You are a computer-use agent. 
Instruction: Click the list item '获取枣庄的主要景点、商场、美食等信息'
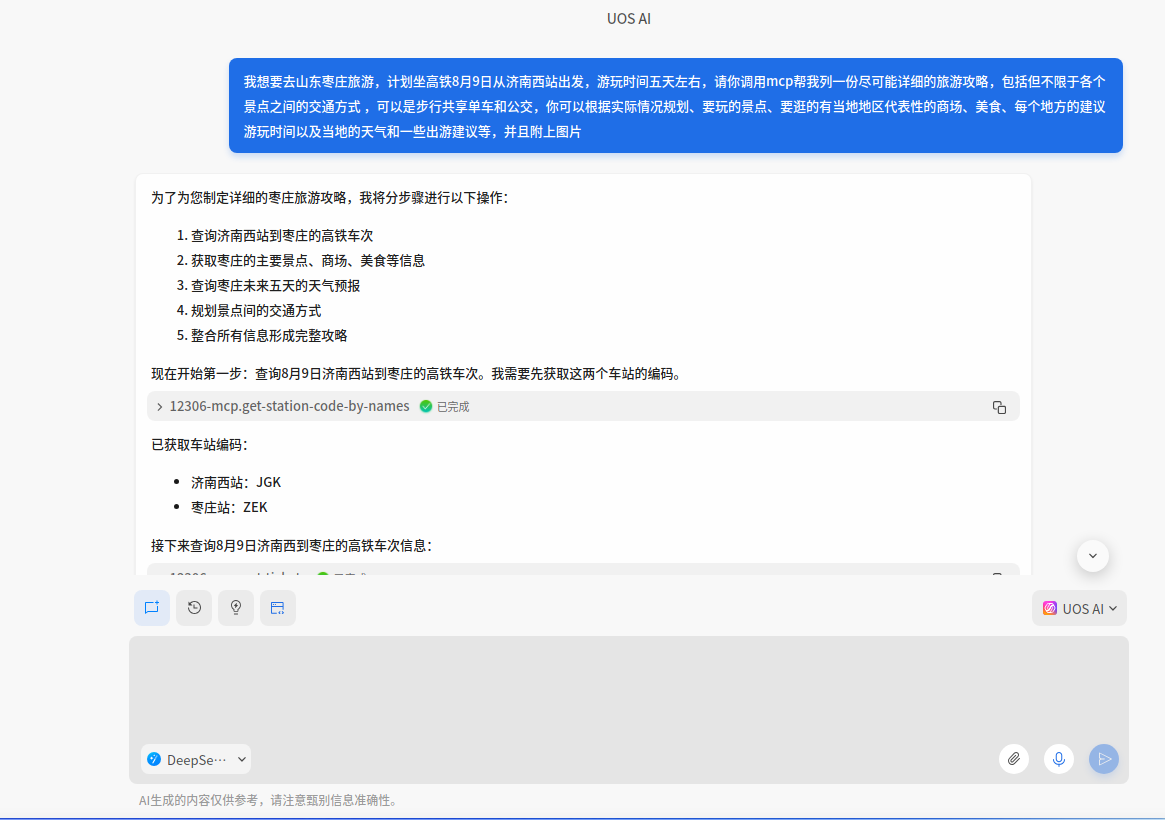pos(308,261)
